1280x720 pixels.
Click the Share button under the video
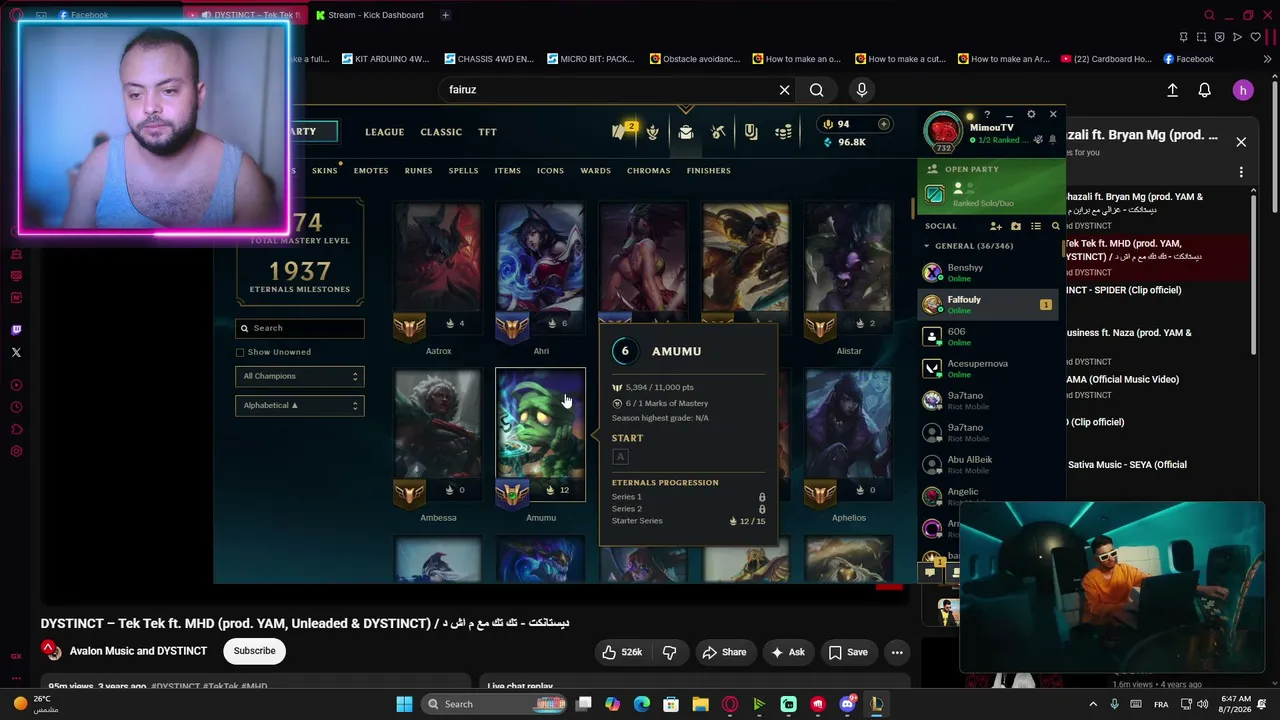click(x=724, y=652)
